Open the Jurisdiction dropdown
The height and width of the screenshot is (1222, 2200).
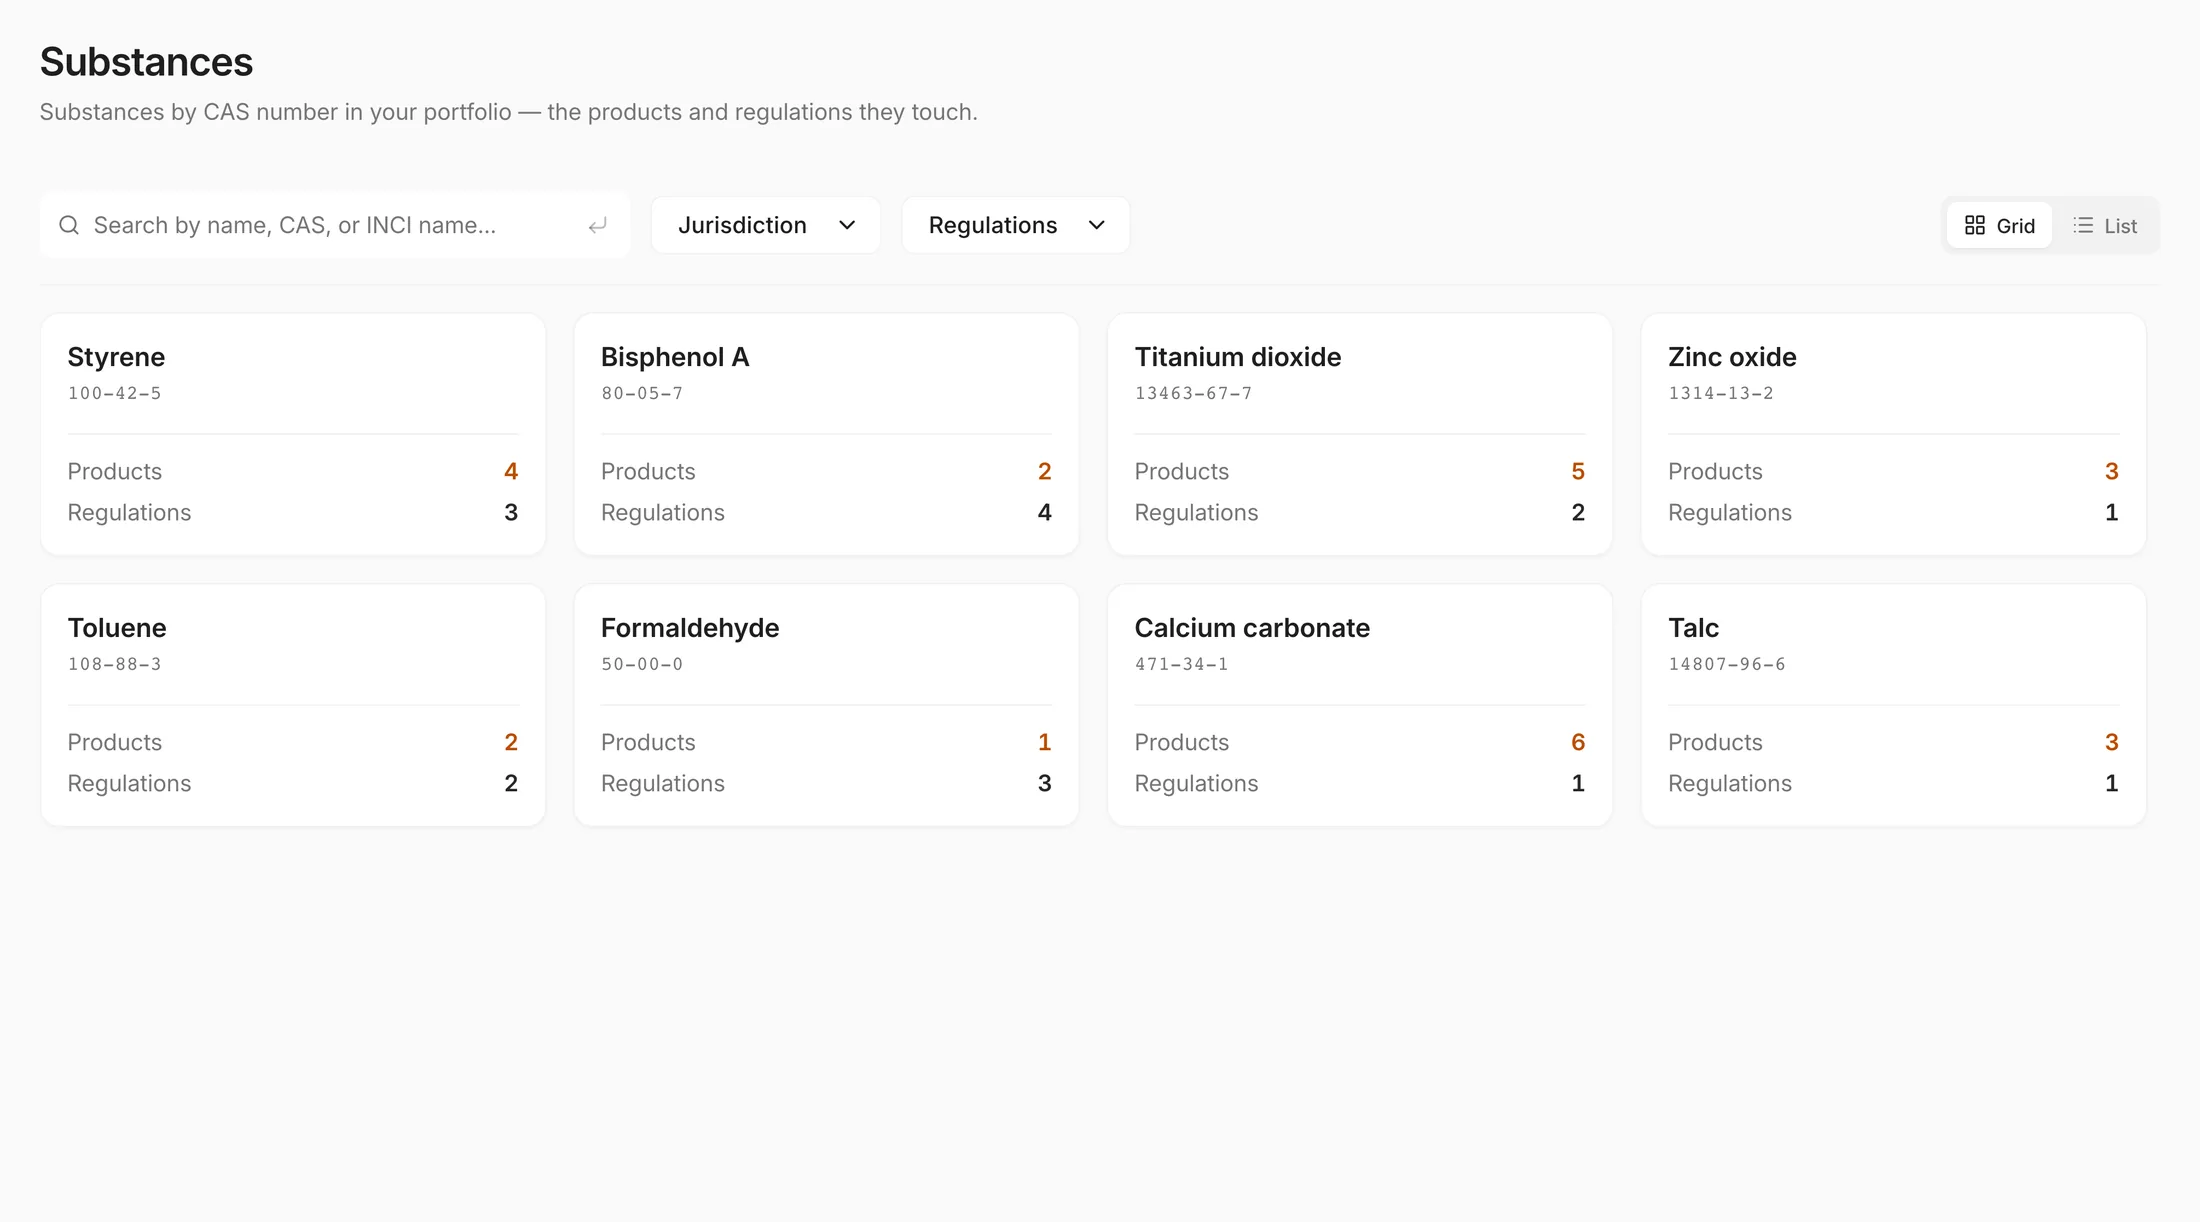[766, 225]
